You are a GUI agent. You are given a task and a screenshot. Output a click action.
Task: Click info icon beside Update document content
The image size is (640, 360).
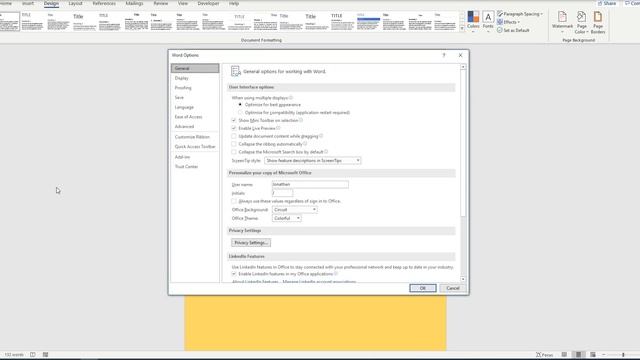click(321, 136)
